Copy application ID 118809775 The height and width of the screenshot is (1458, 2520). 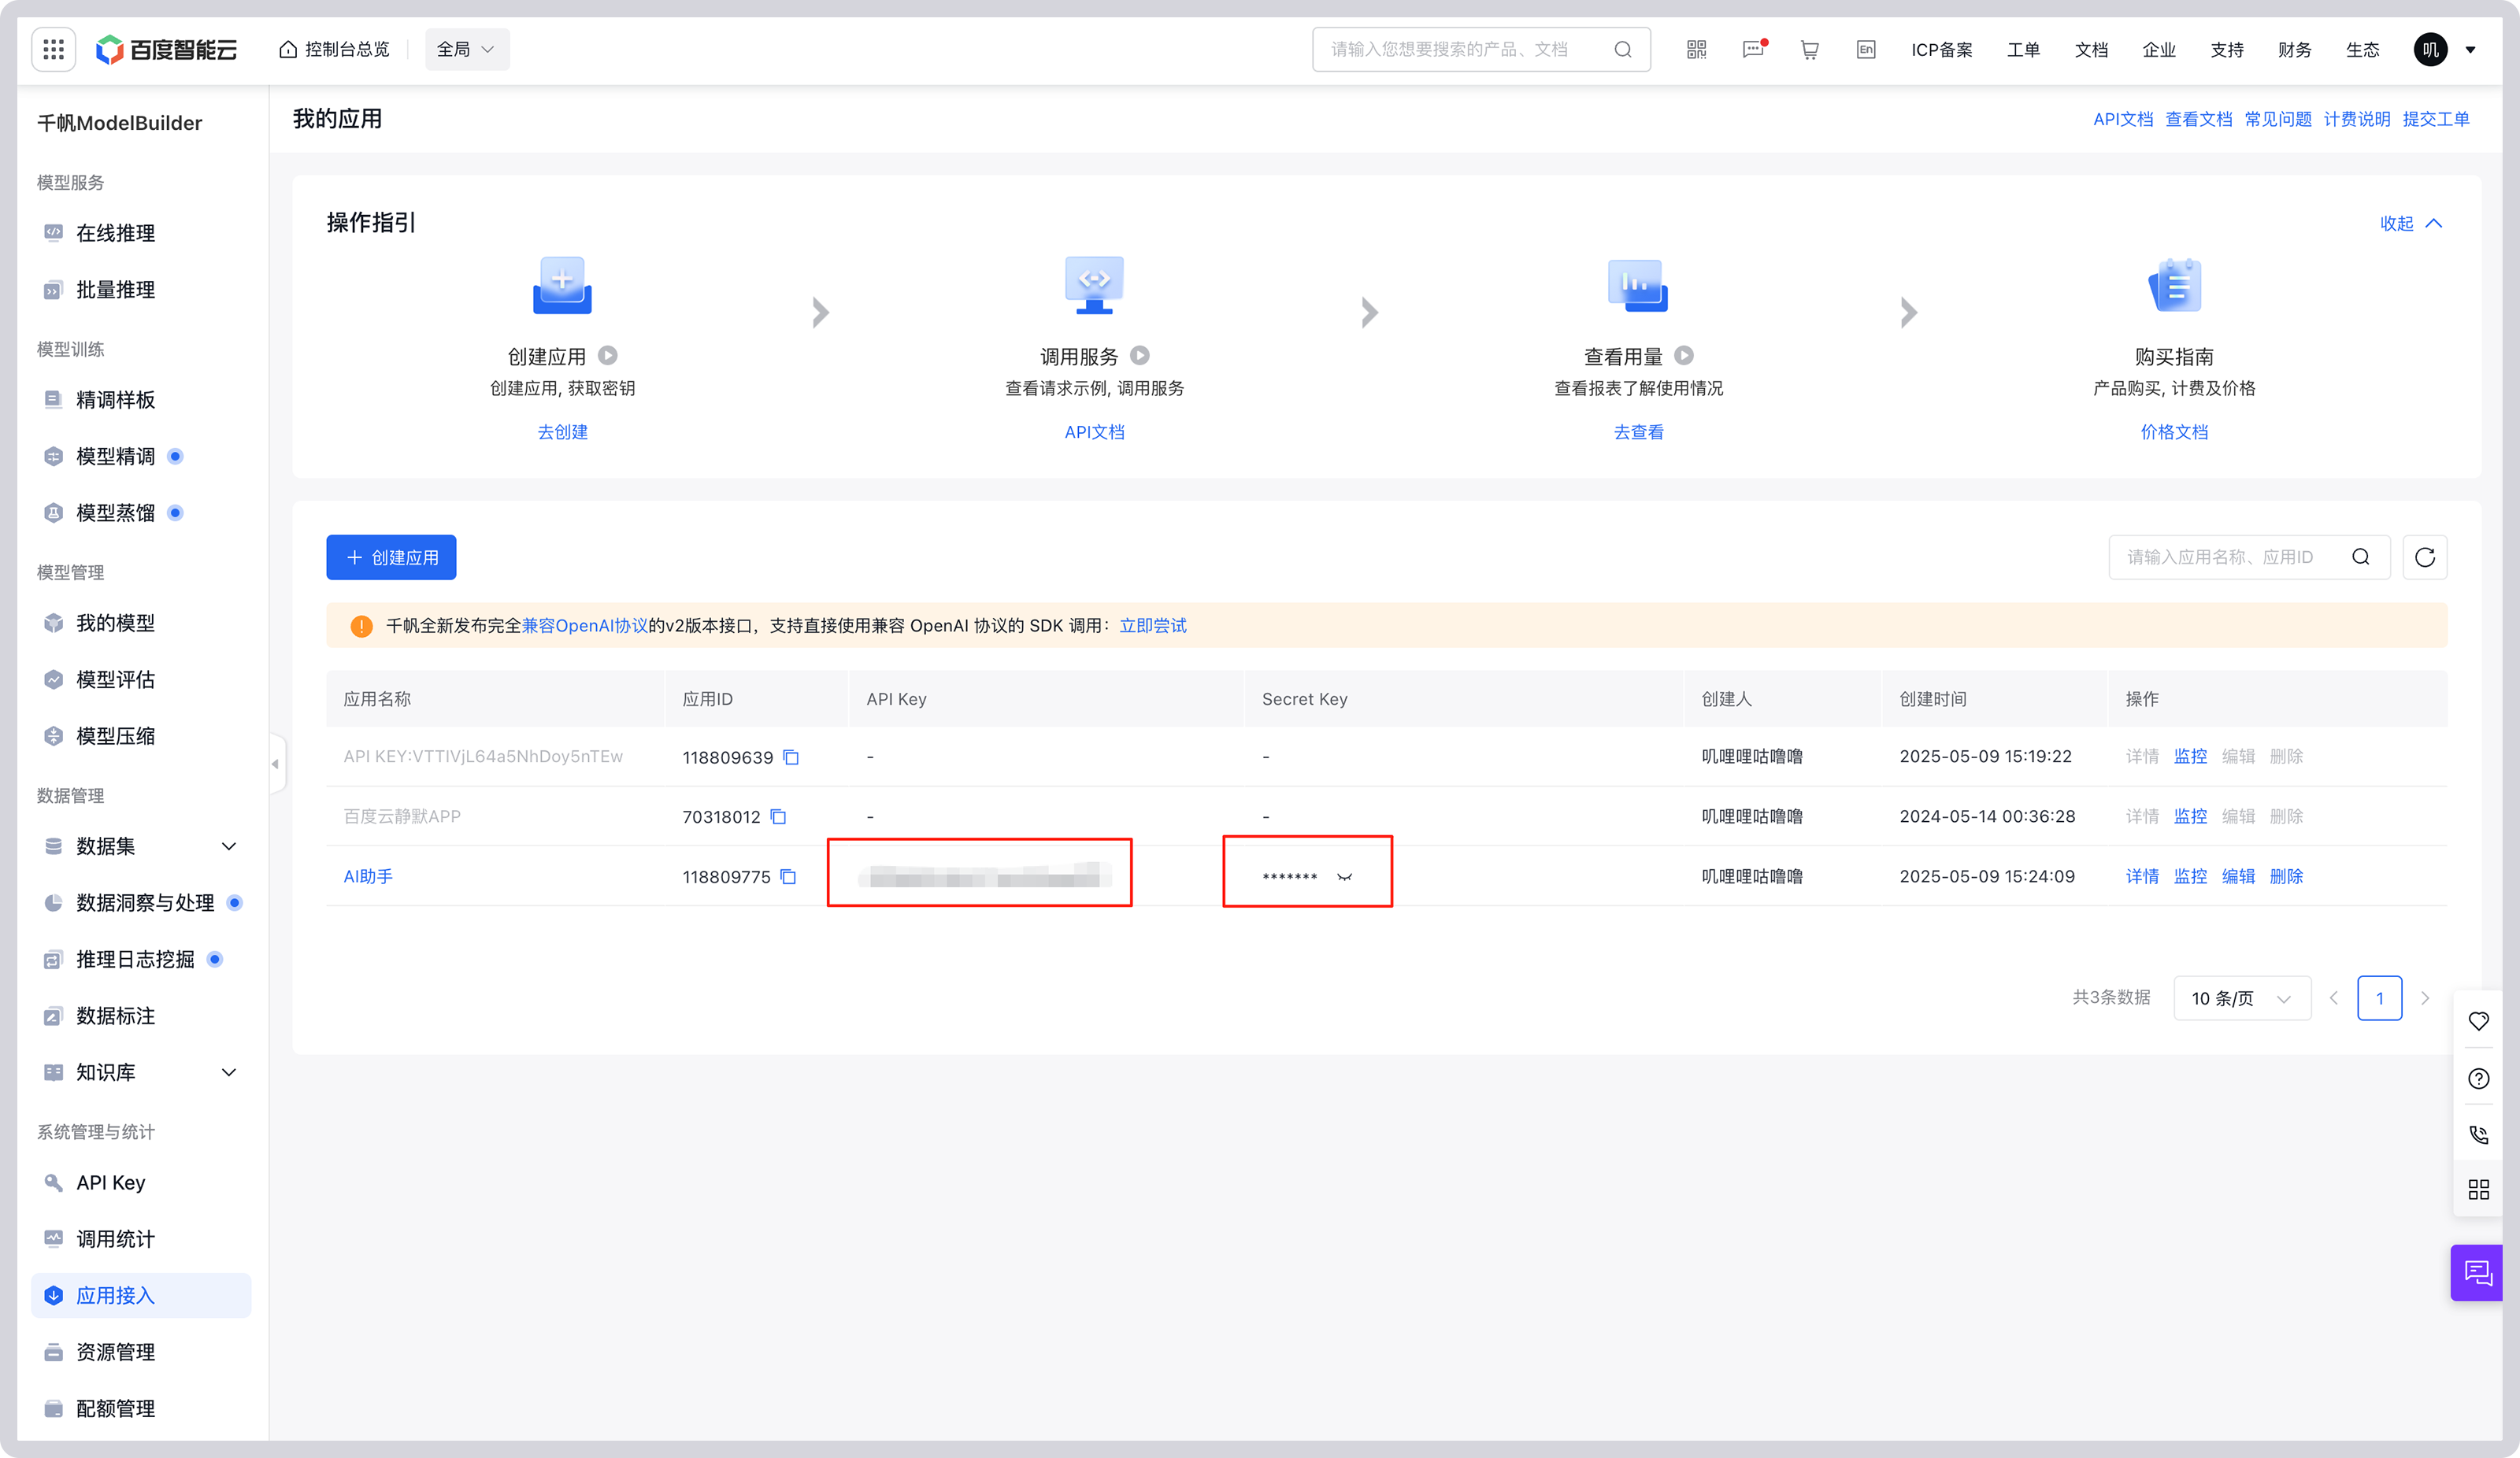(x=788, y=877)
